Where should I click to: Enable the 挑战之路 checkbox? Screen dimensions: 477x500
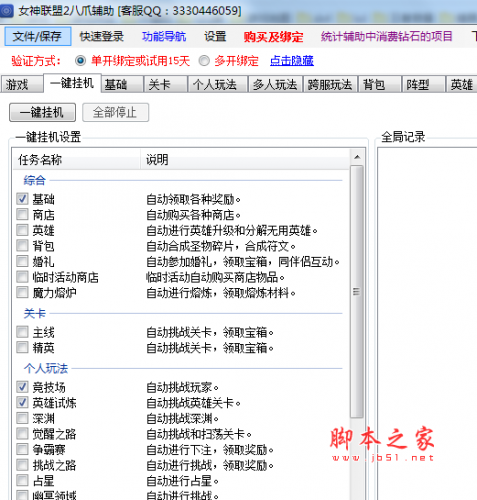coord(22,465)
